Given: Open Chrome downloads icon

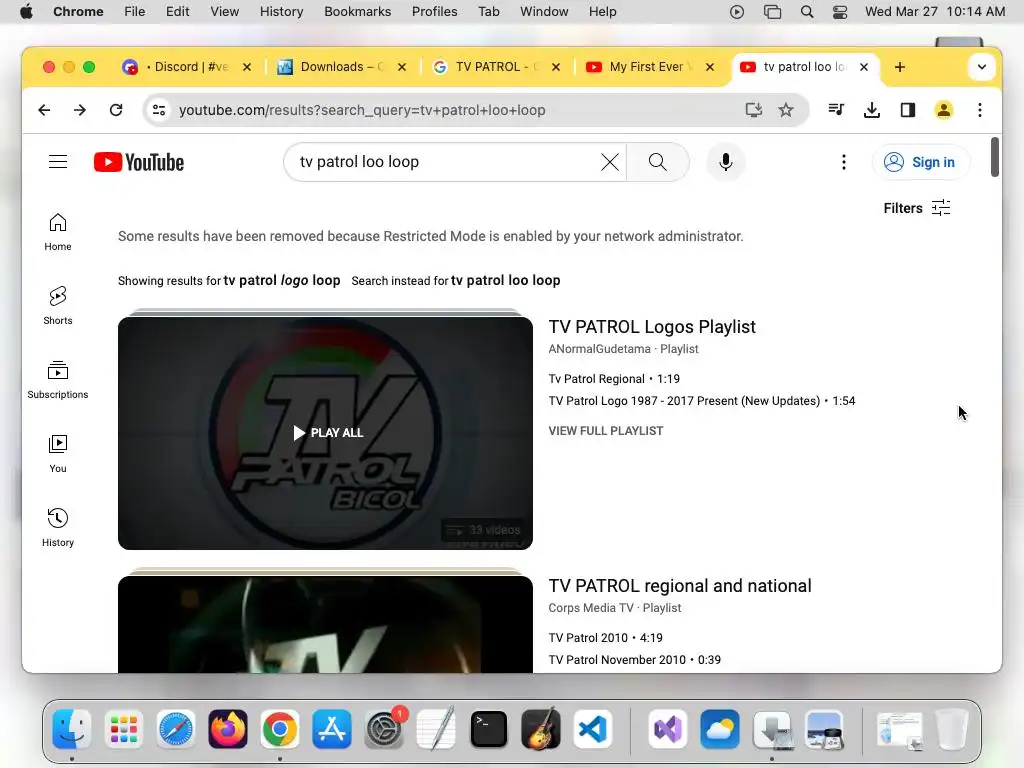Looking at the screenshot, I should click(x=872, y=110).
